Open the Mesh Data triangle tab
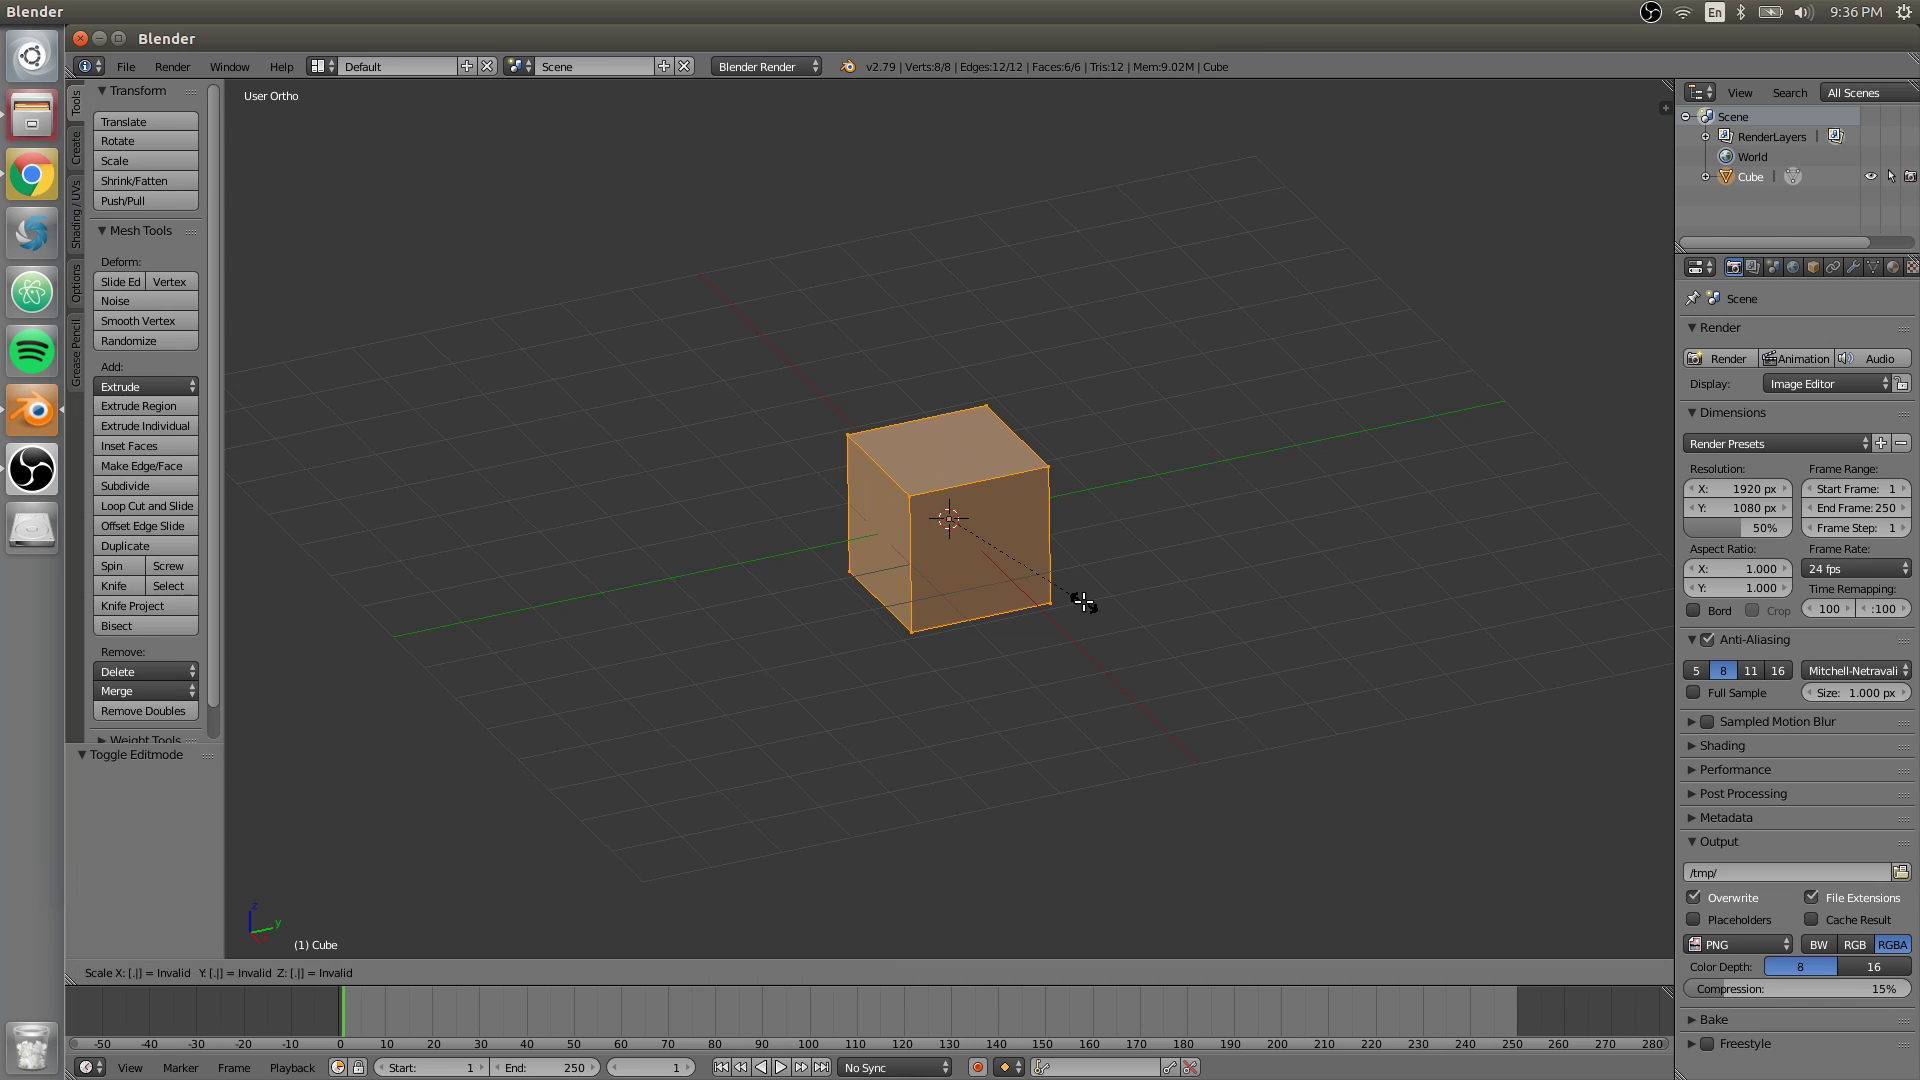Viewport: 1920px width, 1080px height. click(x=1873, y=267)
